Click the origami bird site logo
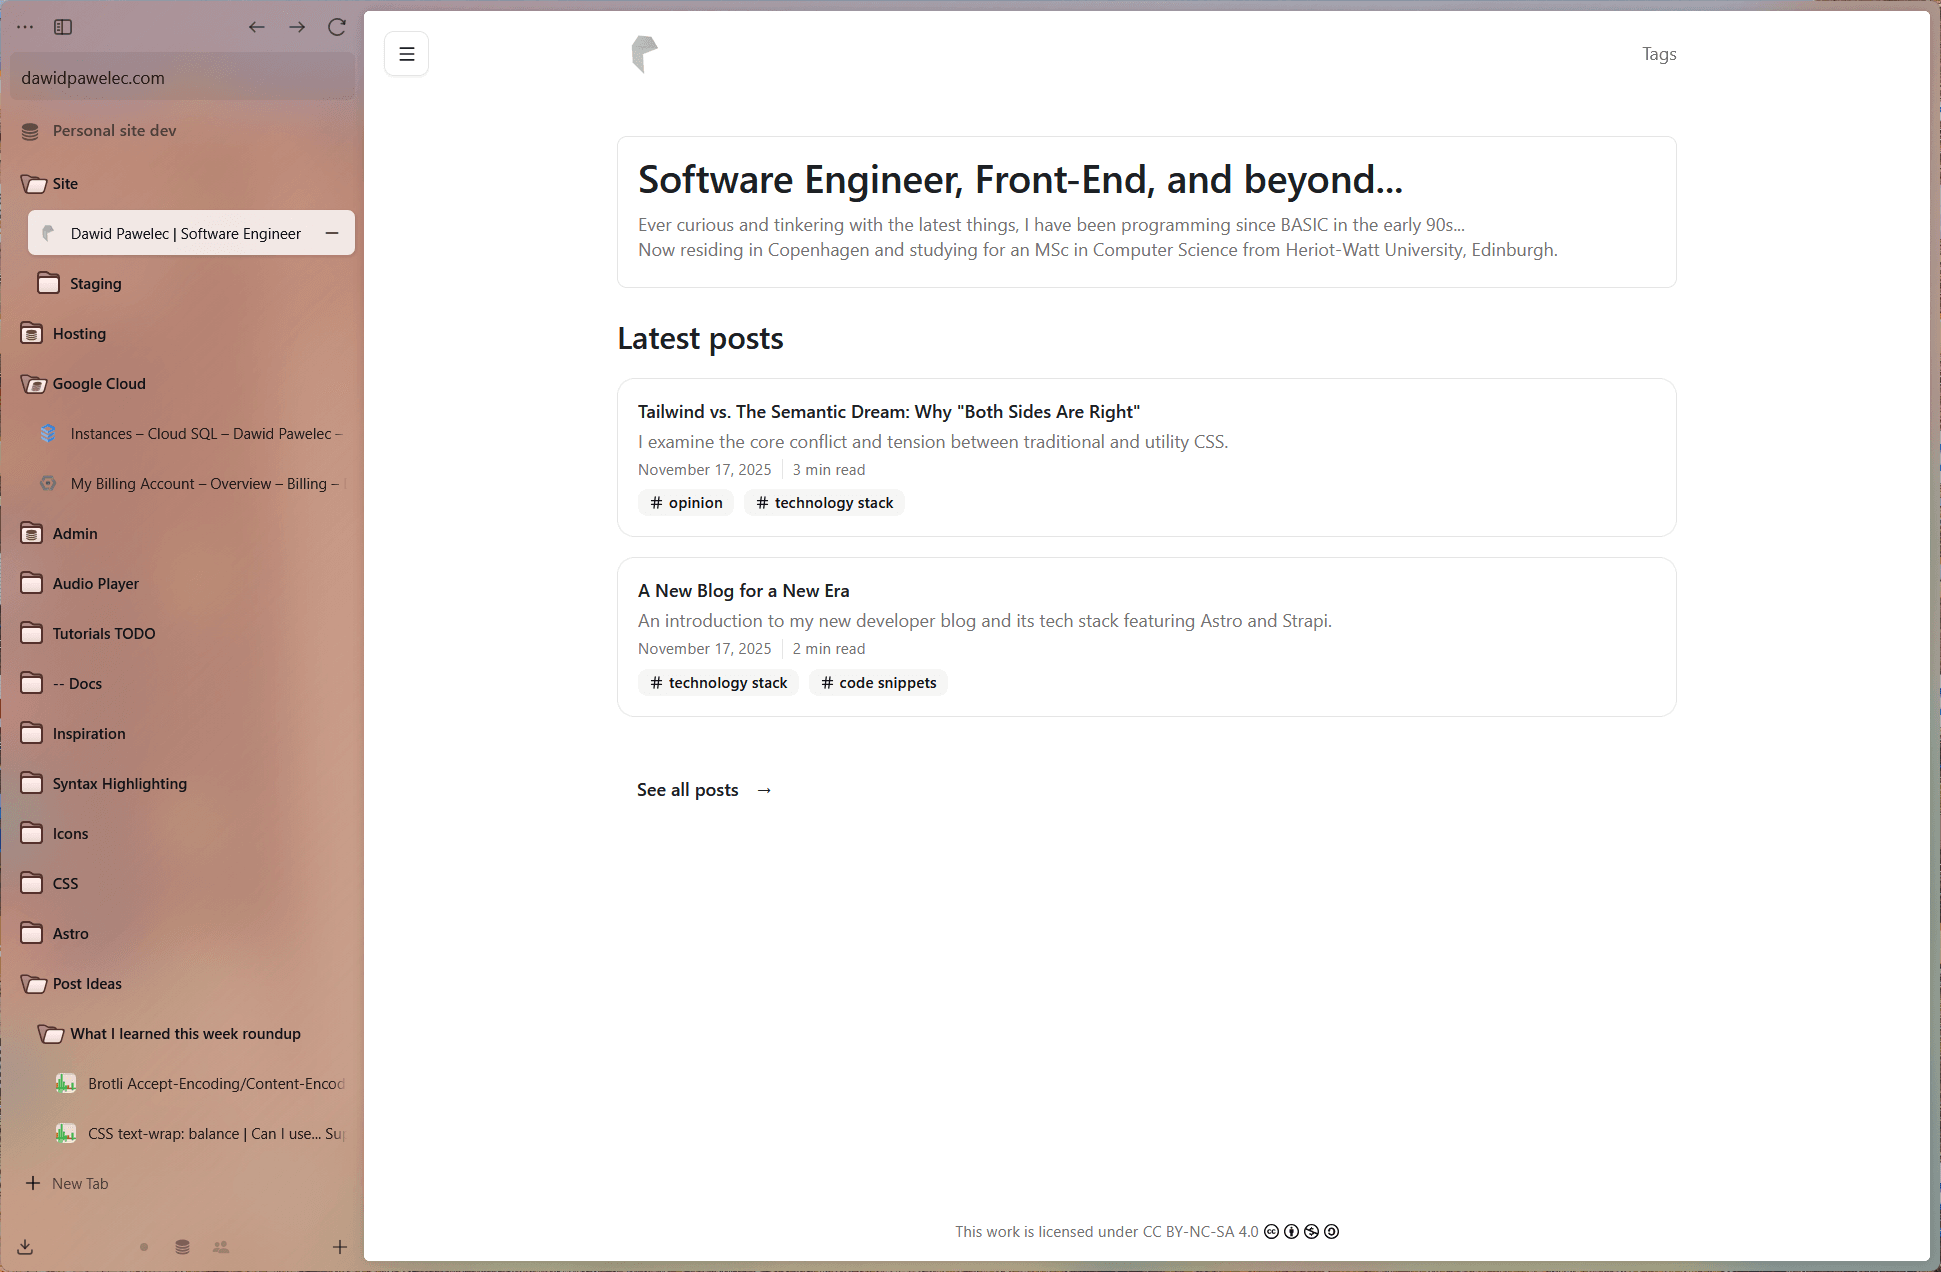This screenshot has height=1272, width=1941. point(645,53)
